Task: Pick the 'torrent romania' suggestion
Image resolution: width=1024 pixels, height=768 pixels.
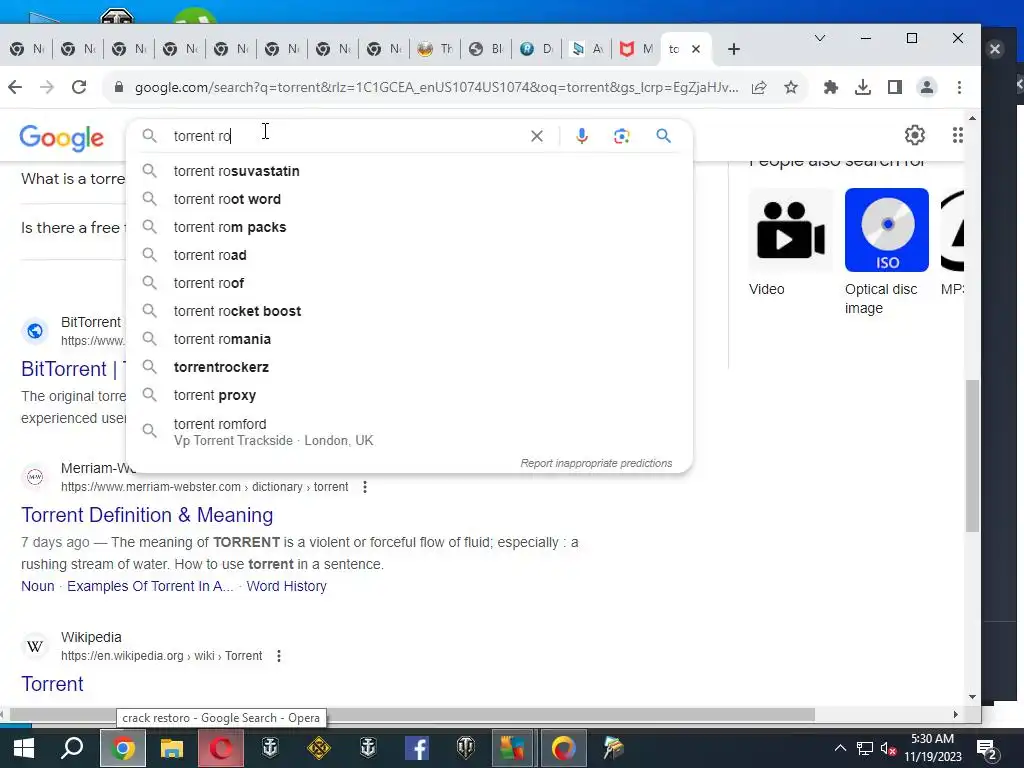Action: [x=409, y=340]
